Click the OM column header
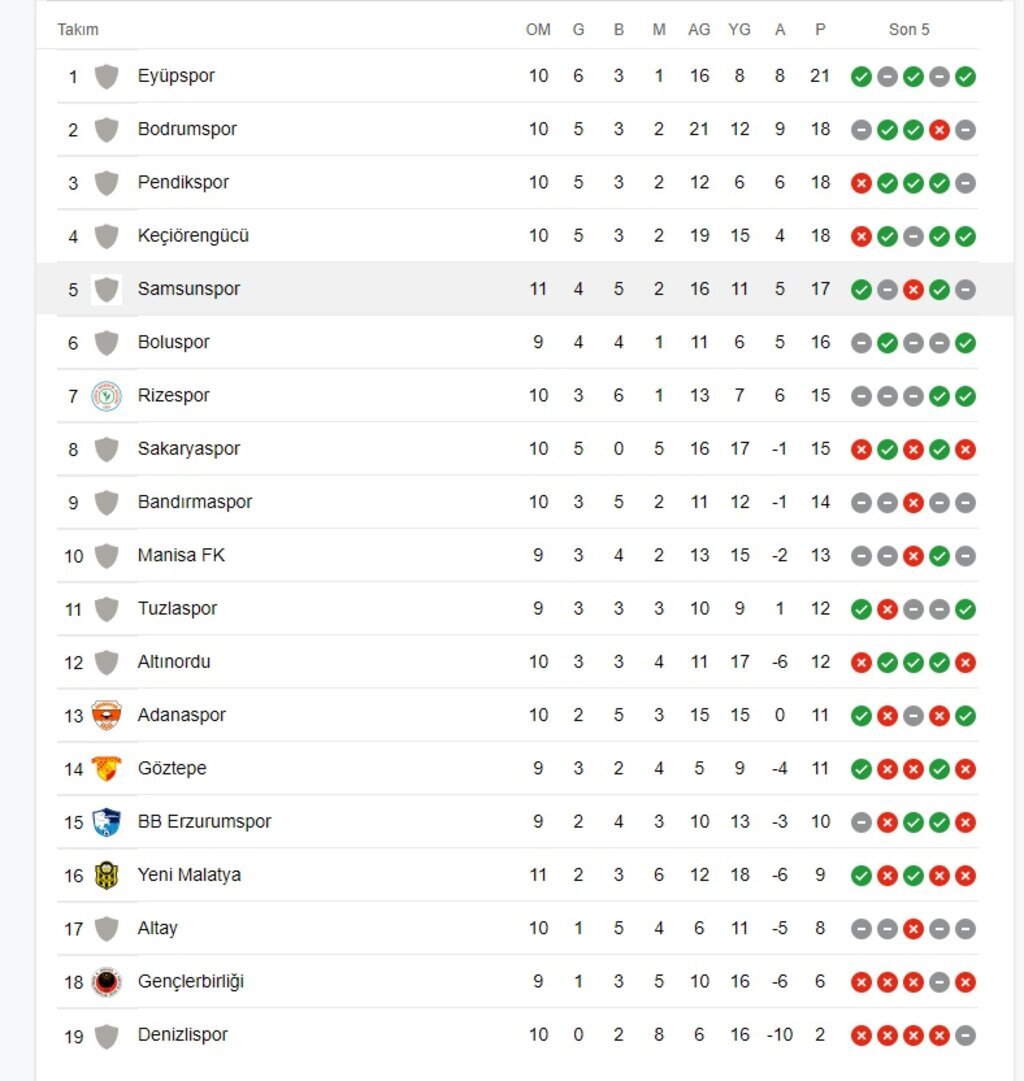 [x=538, y=30]
